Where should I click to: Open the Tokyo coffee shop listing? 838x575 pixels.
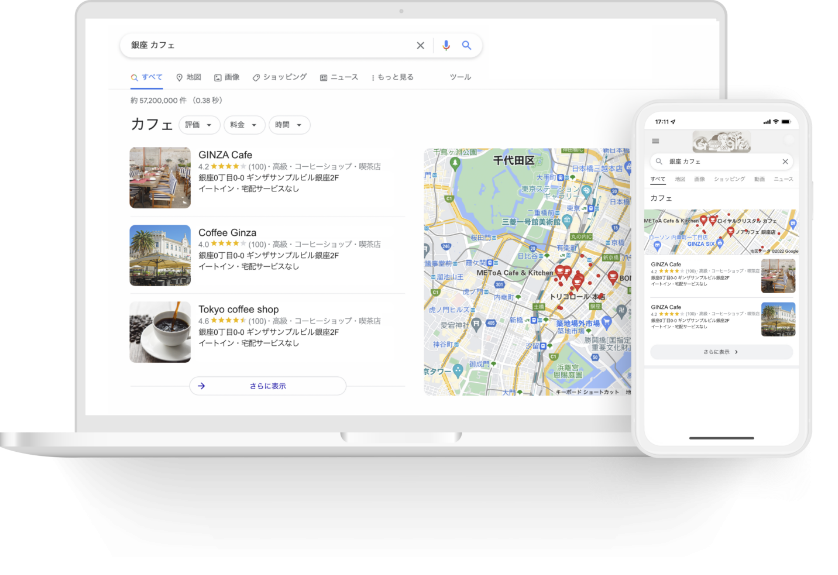238,309
